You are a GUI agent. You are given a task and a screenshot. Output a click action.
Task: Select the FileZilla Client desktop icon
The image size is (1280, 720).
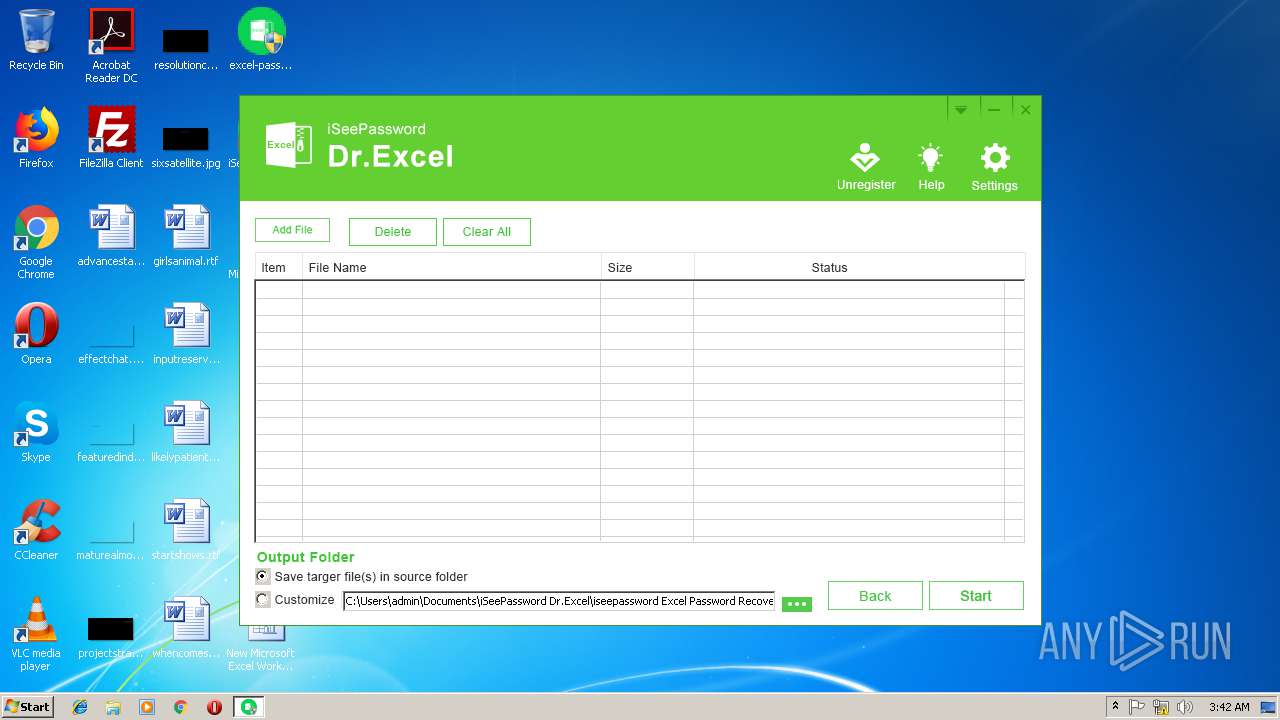[x=111, y=138]
